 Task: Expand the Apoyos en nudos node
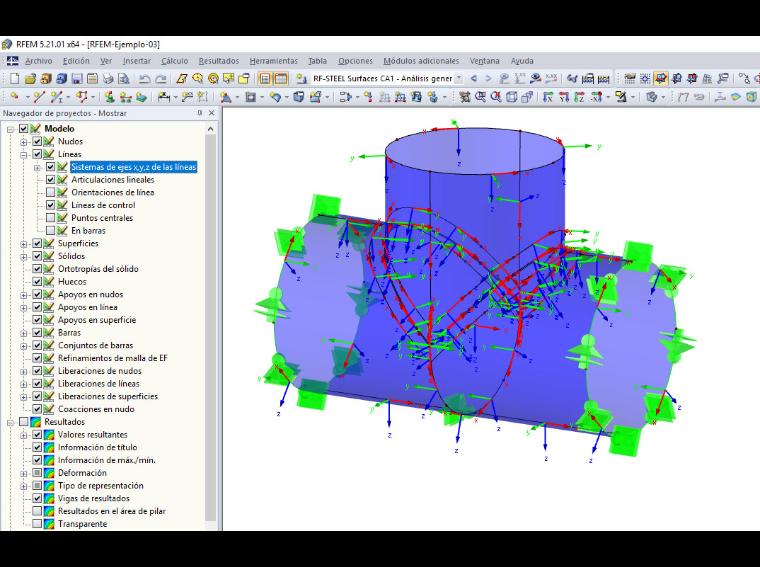[x=24, y=295]
